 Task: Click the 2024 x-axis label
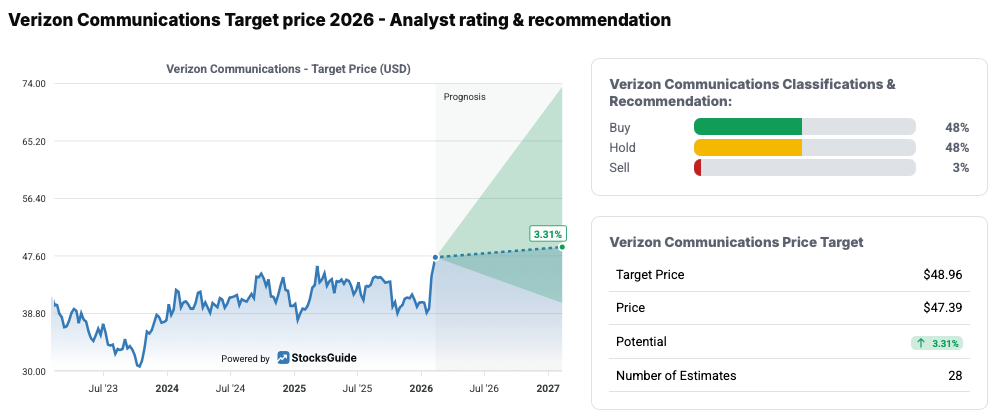tap(167, 387)
